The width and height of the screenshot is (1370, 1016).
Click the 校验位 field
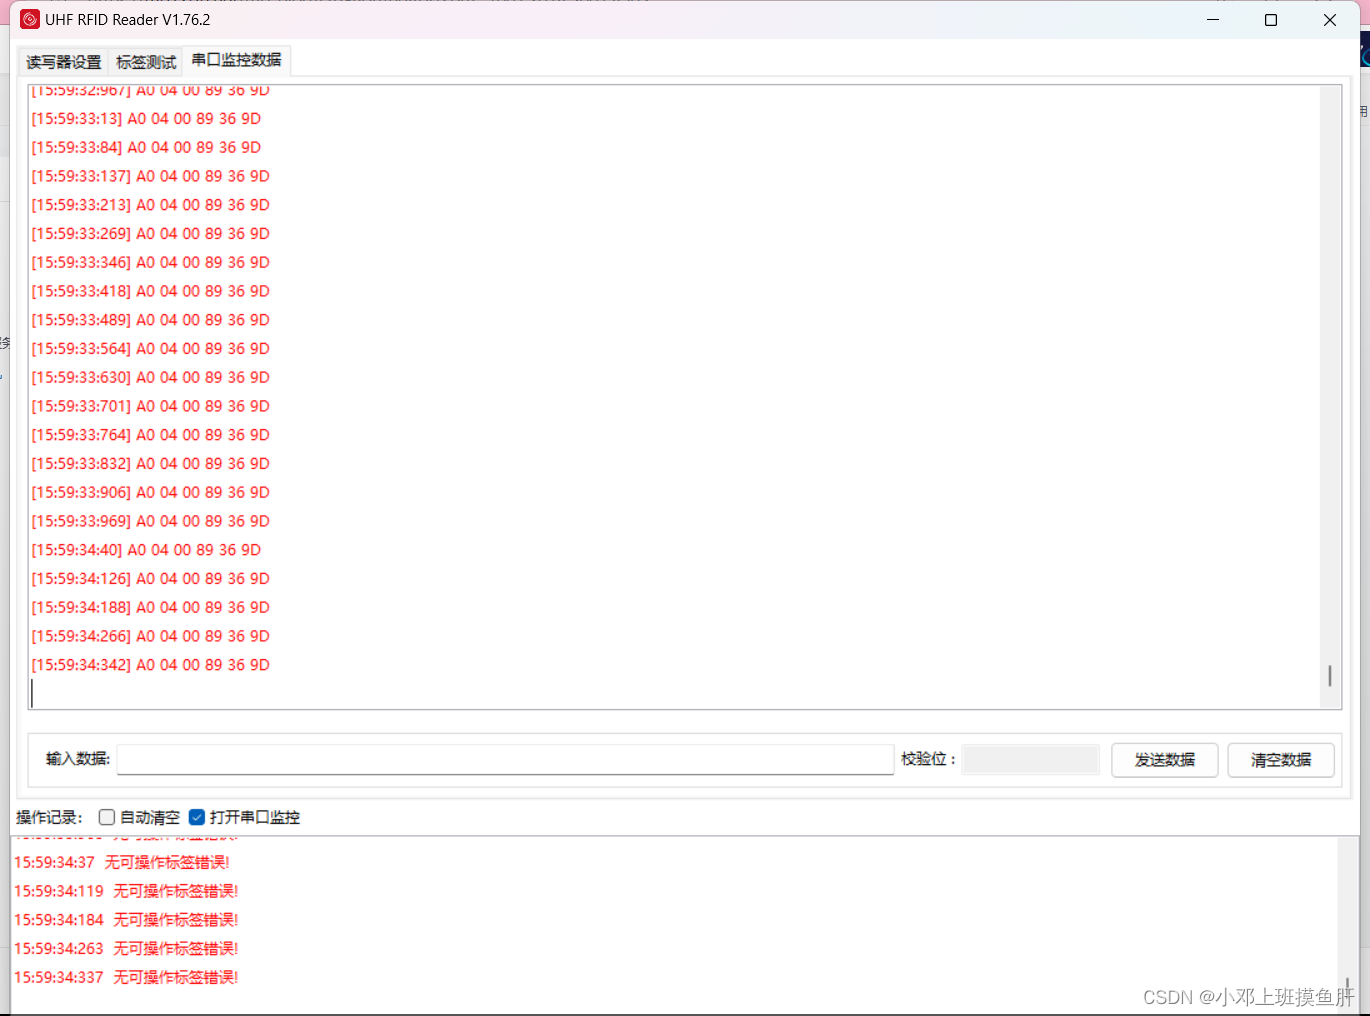(x=1031, y=760)
